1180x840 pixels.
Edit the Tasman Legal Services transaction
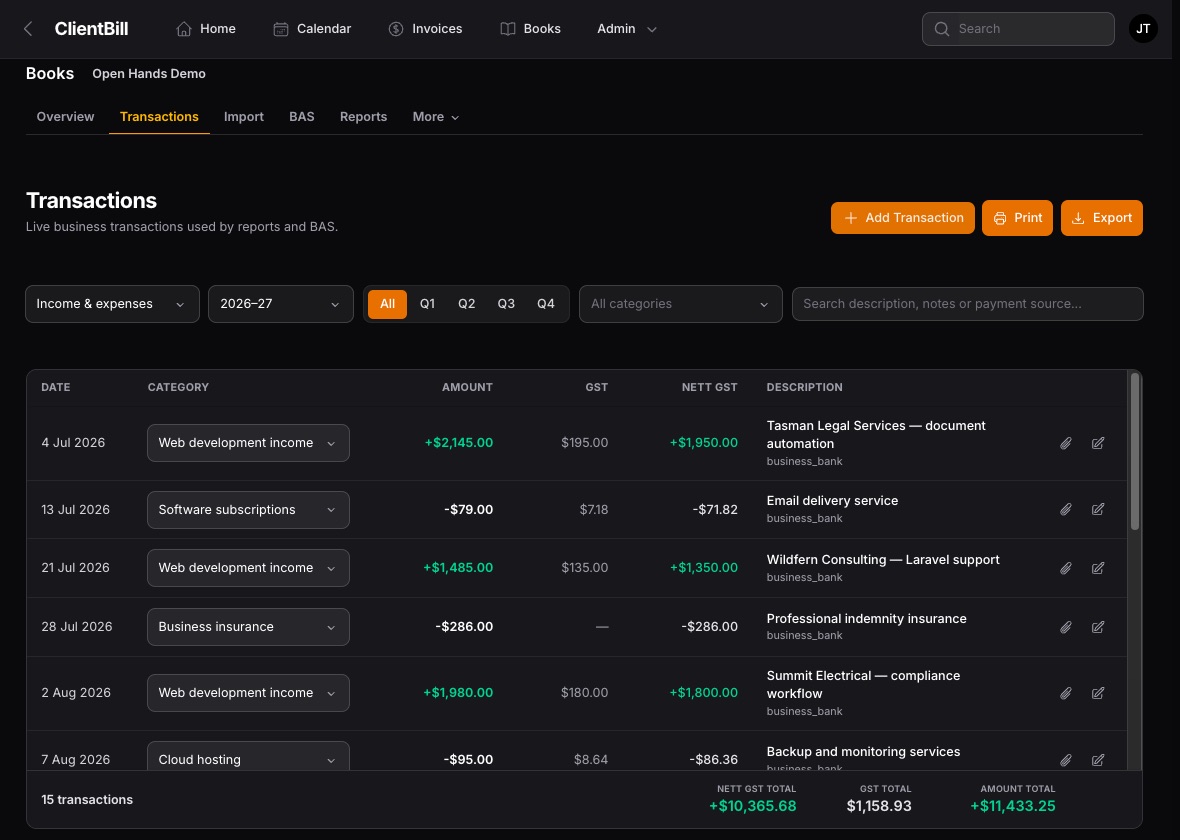click(x=1098, y=443)
